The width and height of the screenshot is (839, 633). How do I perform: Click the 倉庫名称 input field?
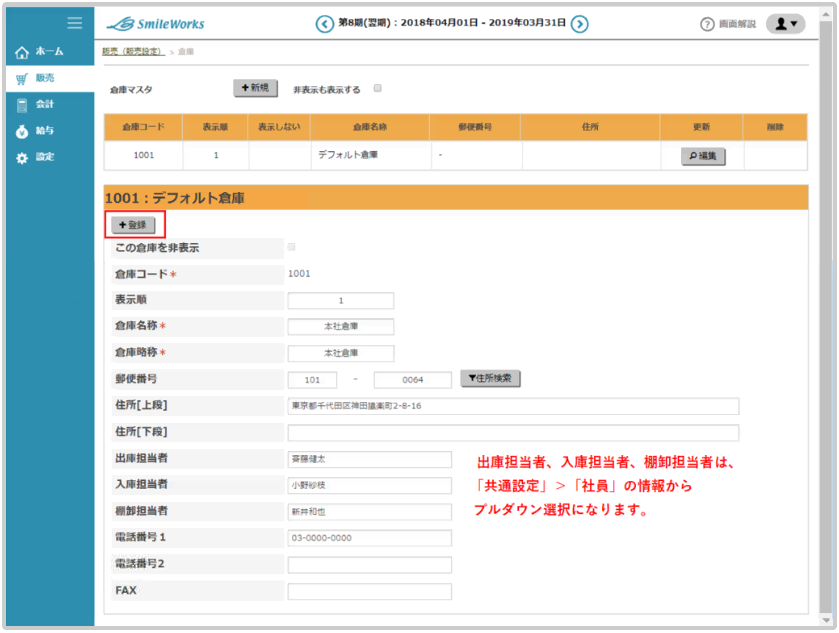point(340,326)
